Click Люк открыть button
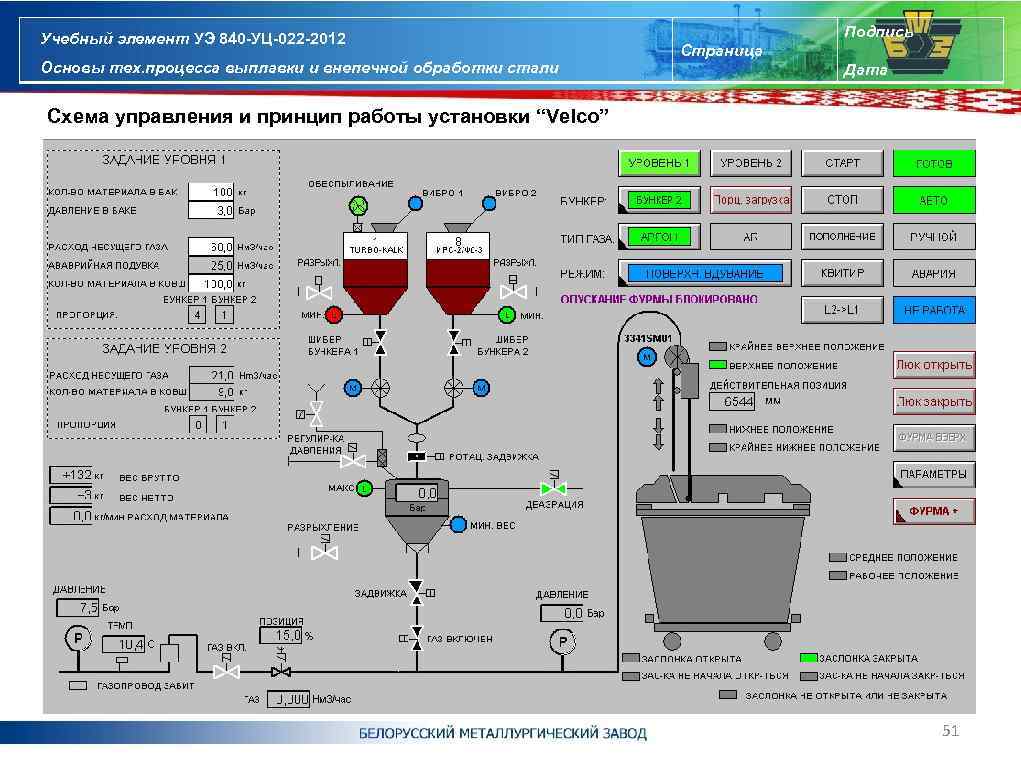Screen dimensions: 1021x766 point(934,365)
